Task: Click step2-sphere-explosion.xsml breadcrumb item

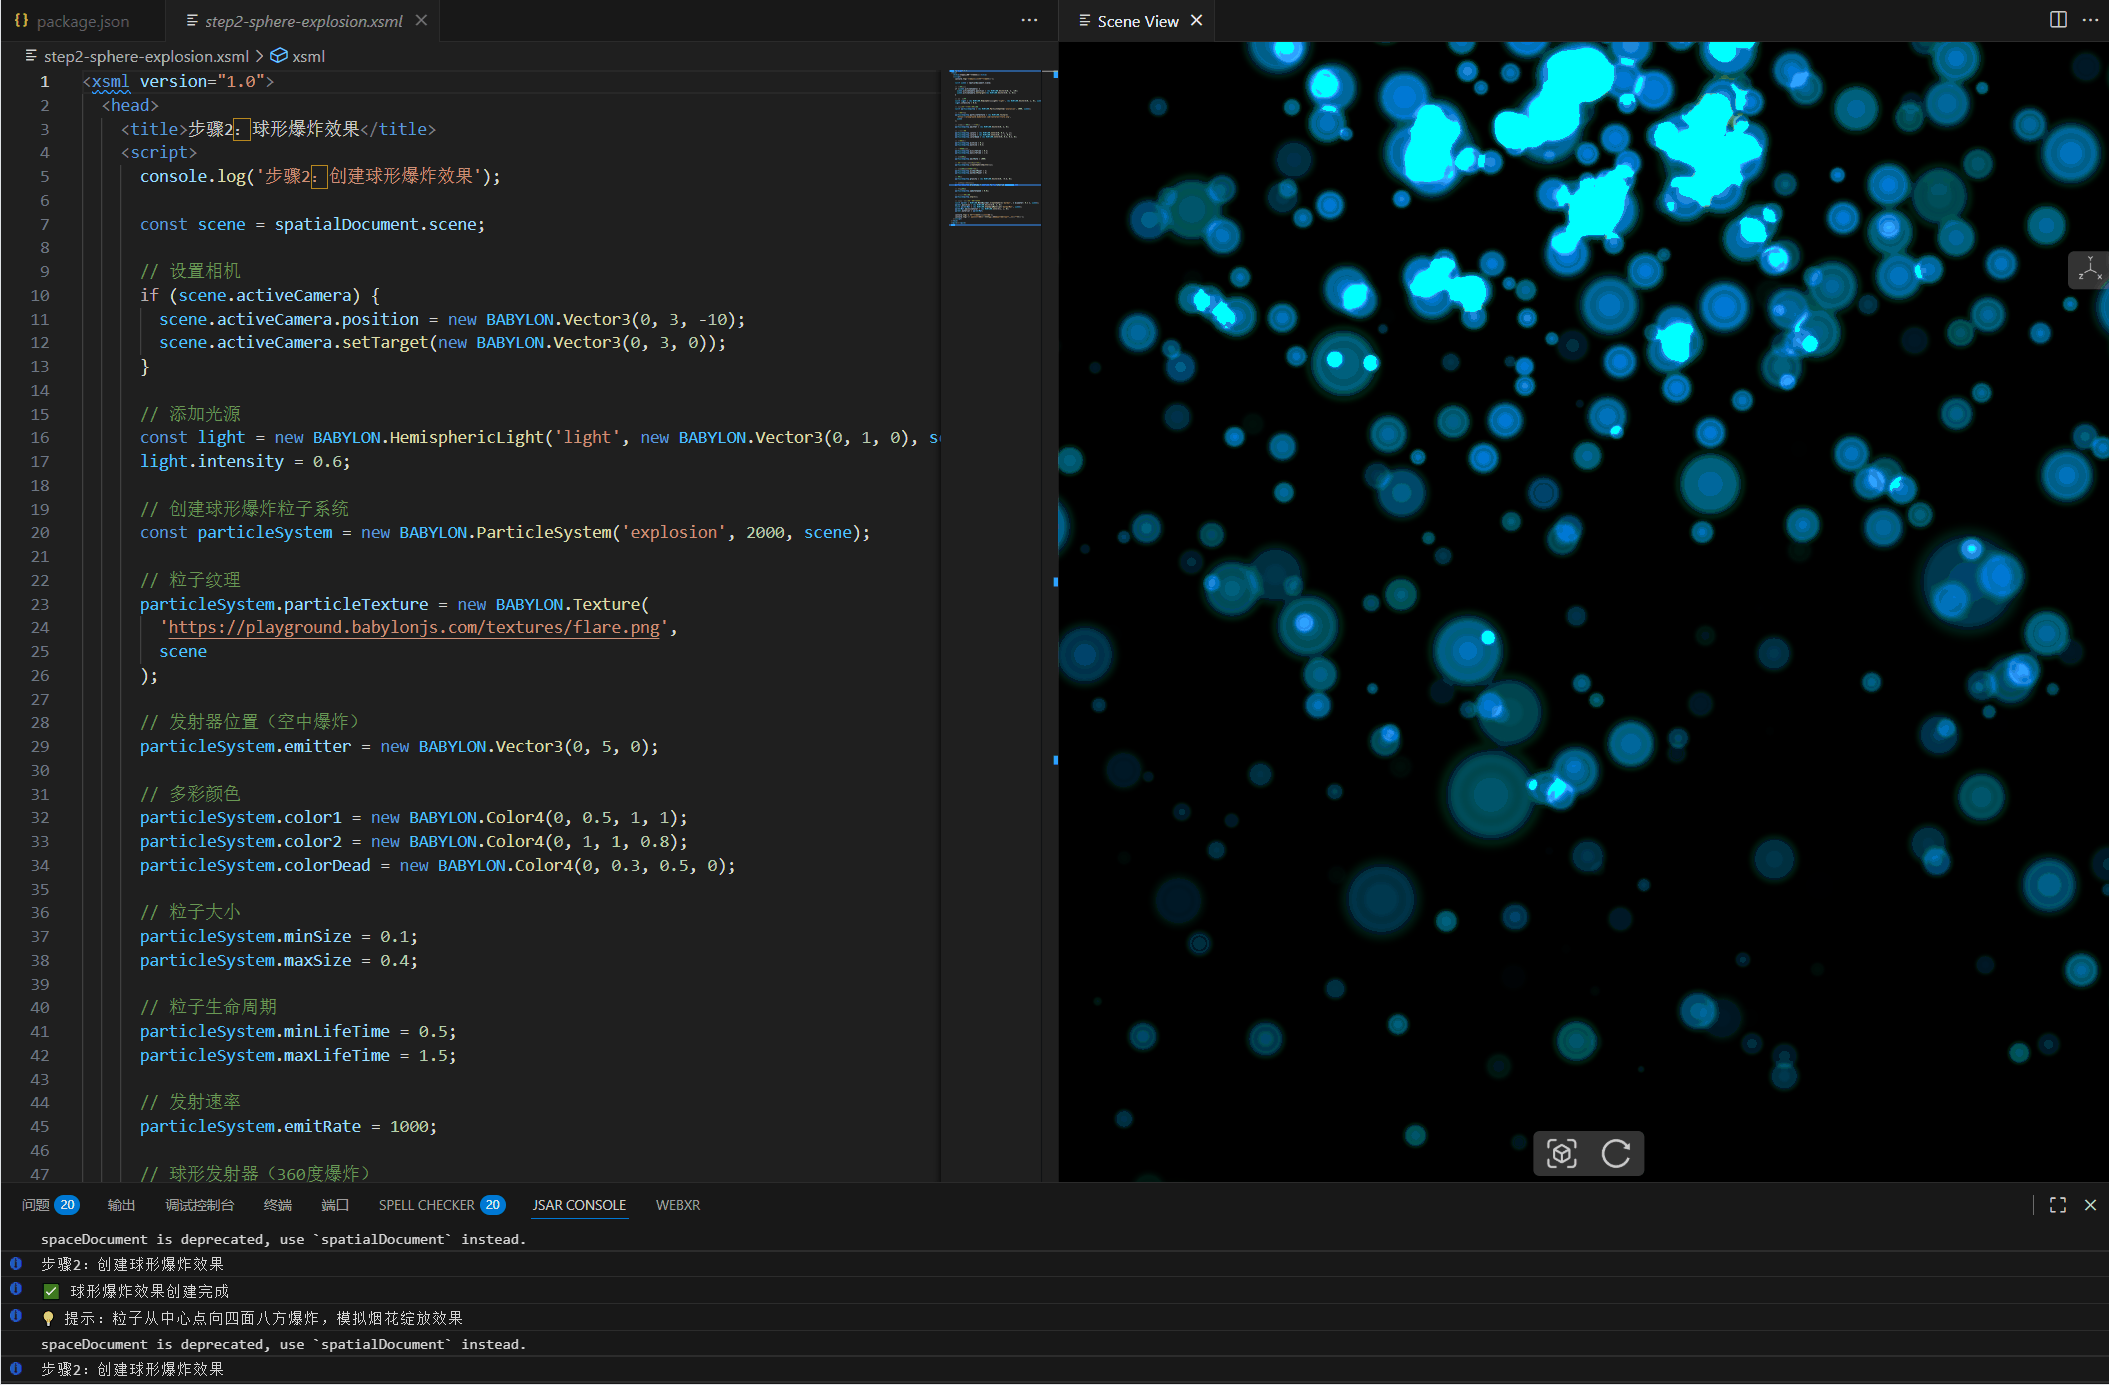Action: [x=146, y=56]
